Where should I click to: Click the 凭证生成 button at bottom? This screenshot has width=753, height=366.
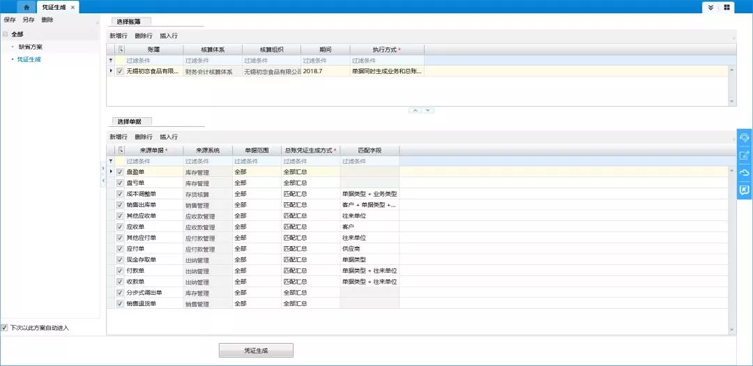256,351
